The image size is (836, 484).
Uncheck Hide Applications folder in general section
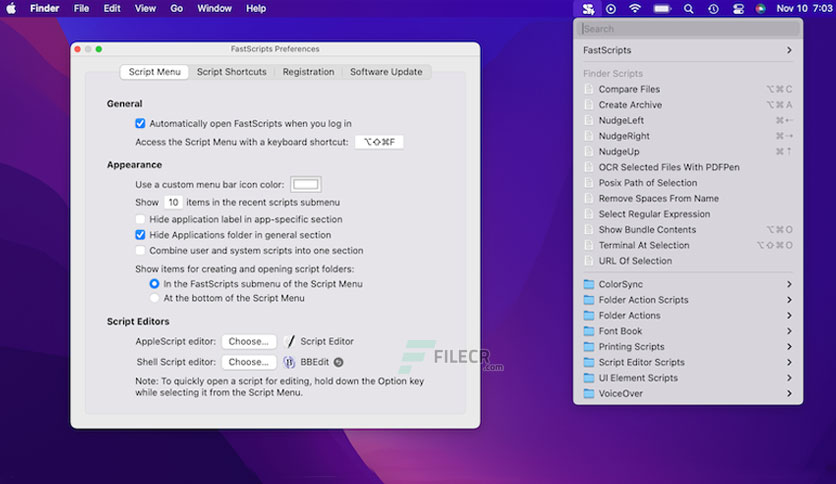click(140, 235)
